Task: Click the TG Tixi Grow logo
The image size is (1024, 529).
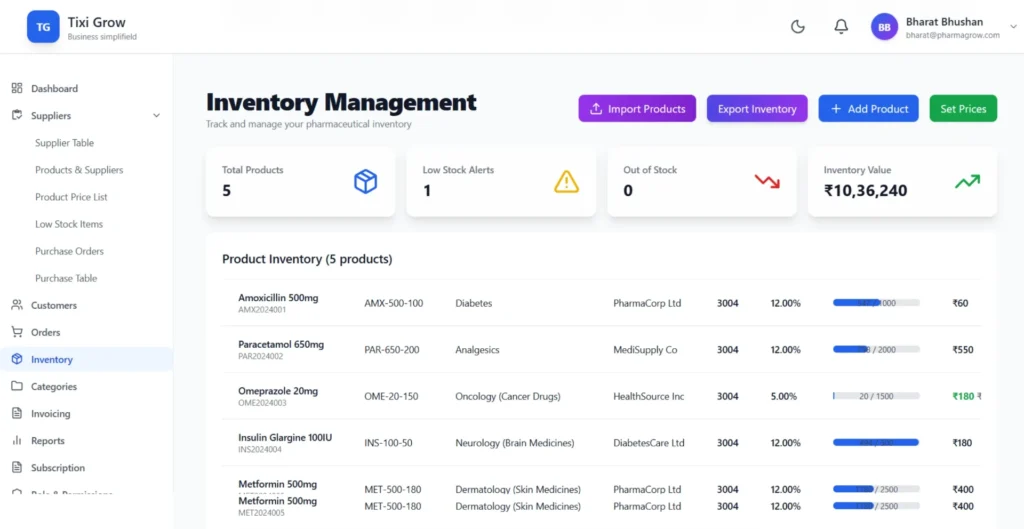Action: (x=43, y=27)
